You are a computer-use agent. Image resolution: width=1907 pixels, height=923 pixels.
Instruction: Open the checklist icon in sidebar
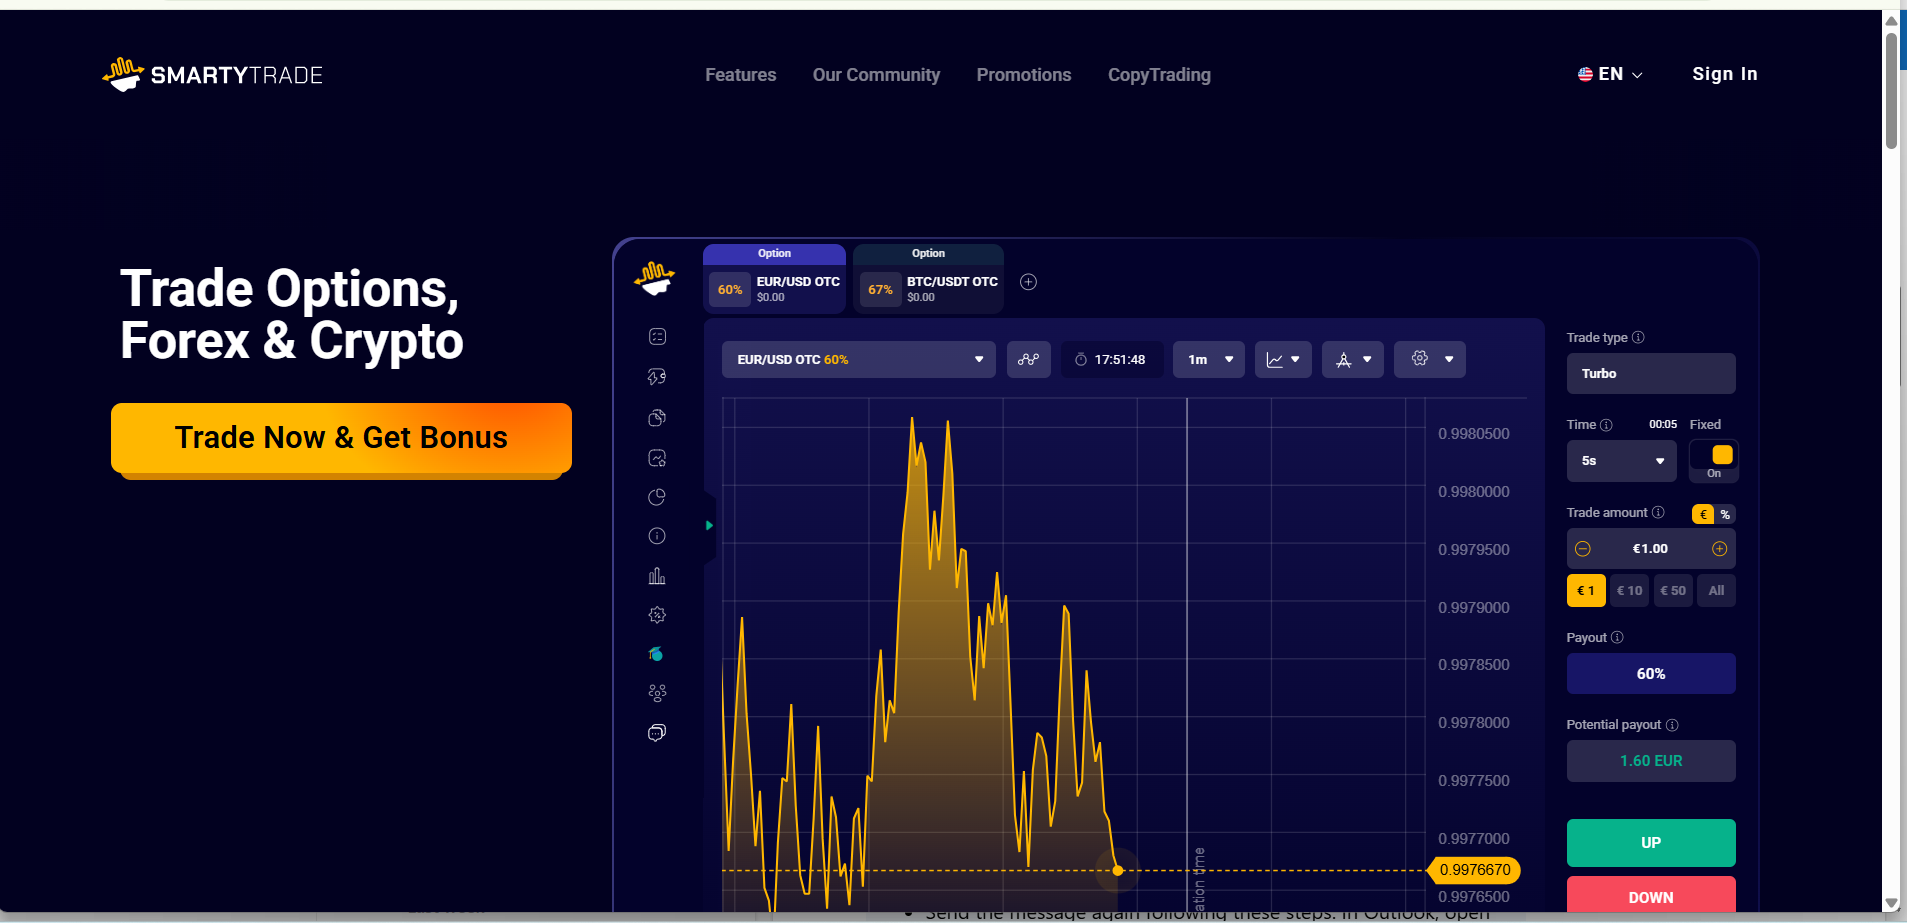[x=657, y=337]
